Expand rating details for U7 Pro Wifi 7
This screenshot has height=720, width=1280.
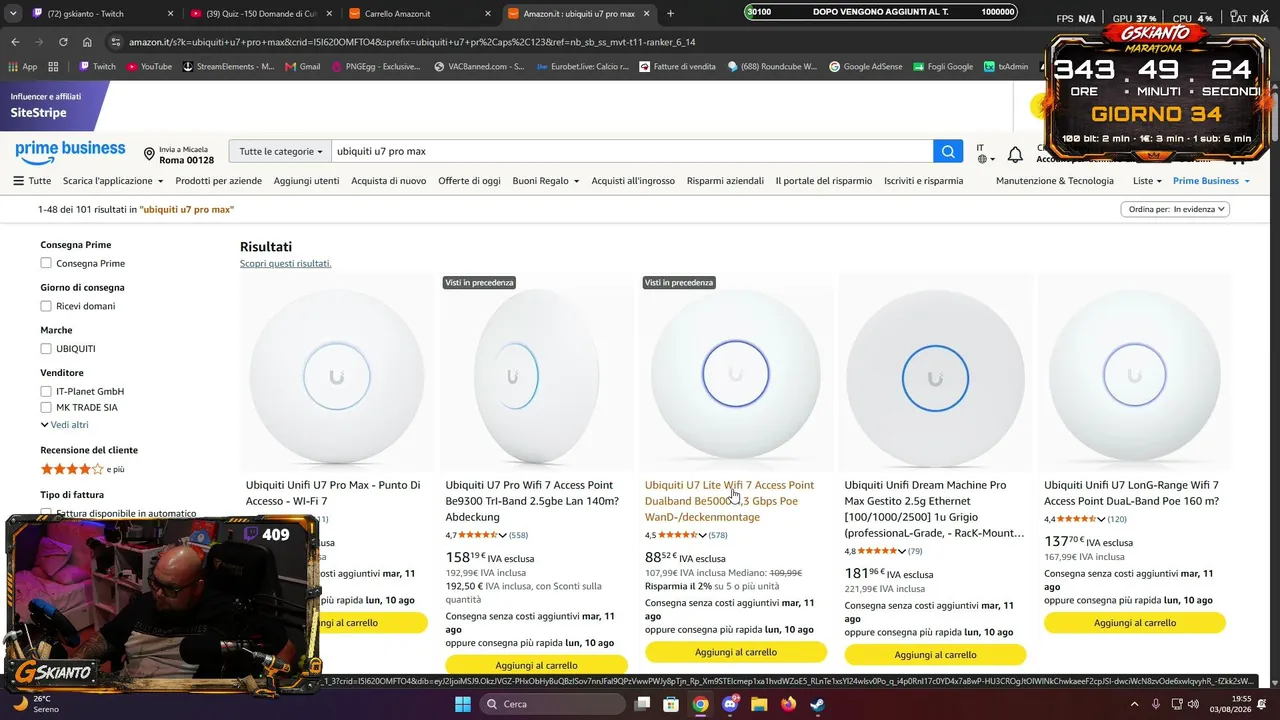click(502, 535)
